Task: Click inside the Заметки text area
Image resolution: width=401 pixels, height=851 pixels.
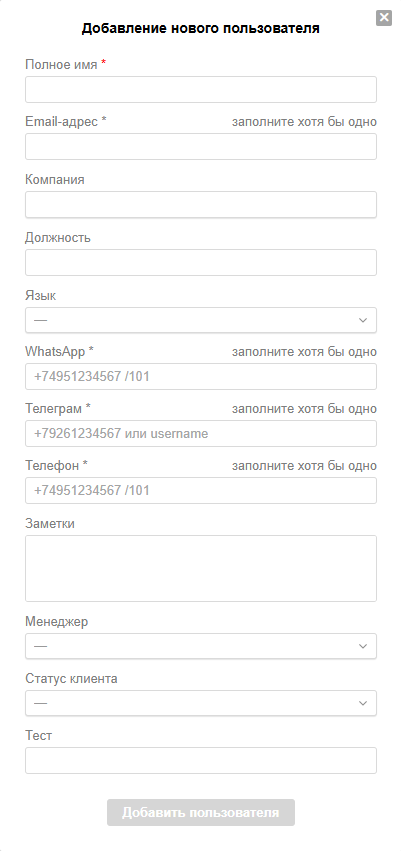Action: coord(201,568)
